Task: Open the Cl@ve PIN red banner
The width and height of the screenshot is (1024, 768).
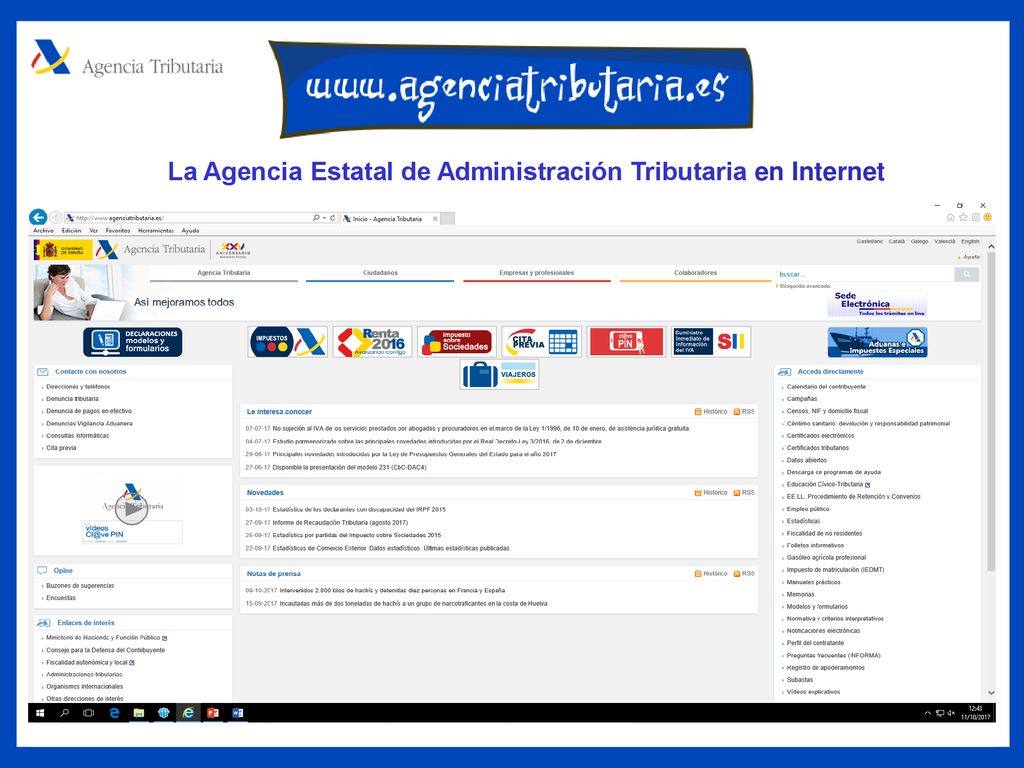Action: pyautogui.click(x=626, y=342)
